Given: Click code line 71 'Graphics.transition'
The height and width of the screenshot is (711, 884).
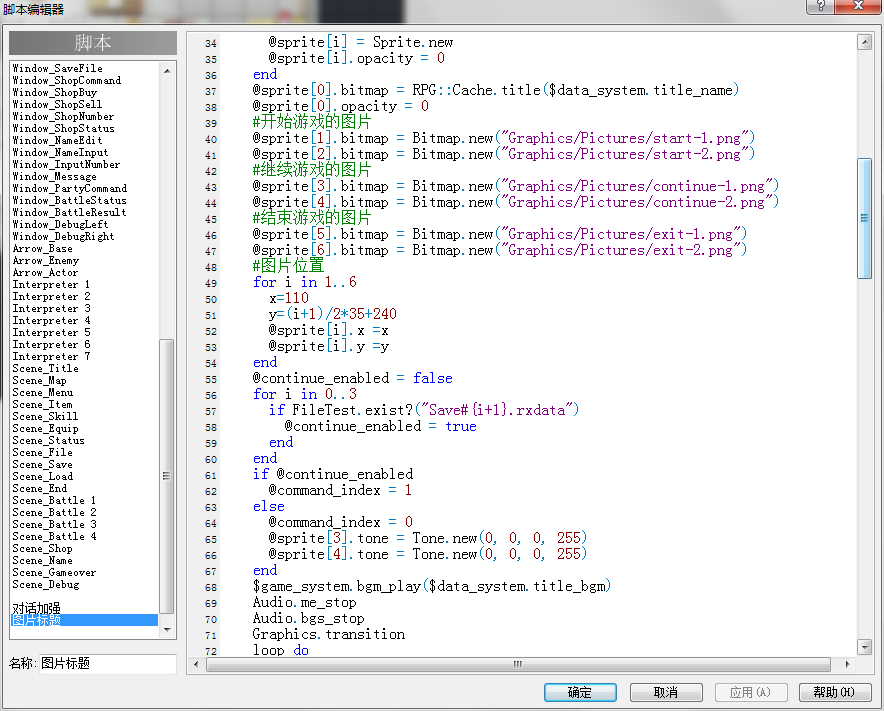Looking at the screenshot, I should click(329, 634).
